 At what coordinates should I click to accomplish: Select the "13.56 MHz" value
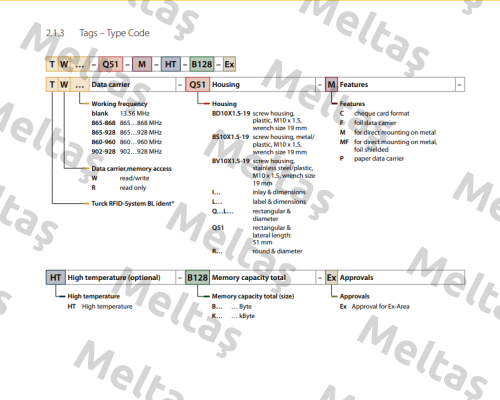[135, 113]
